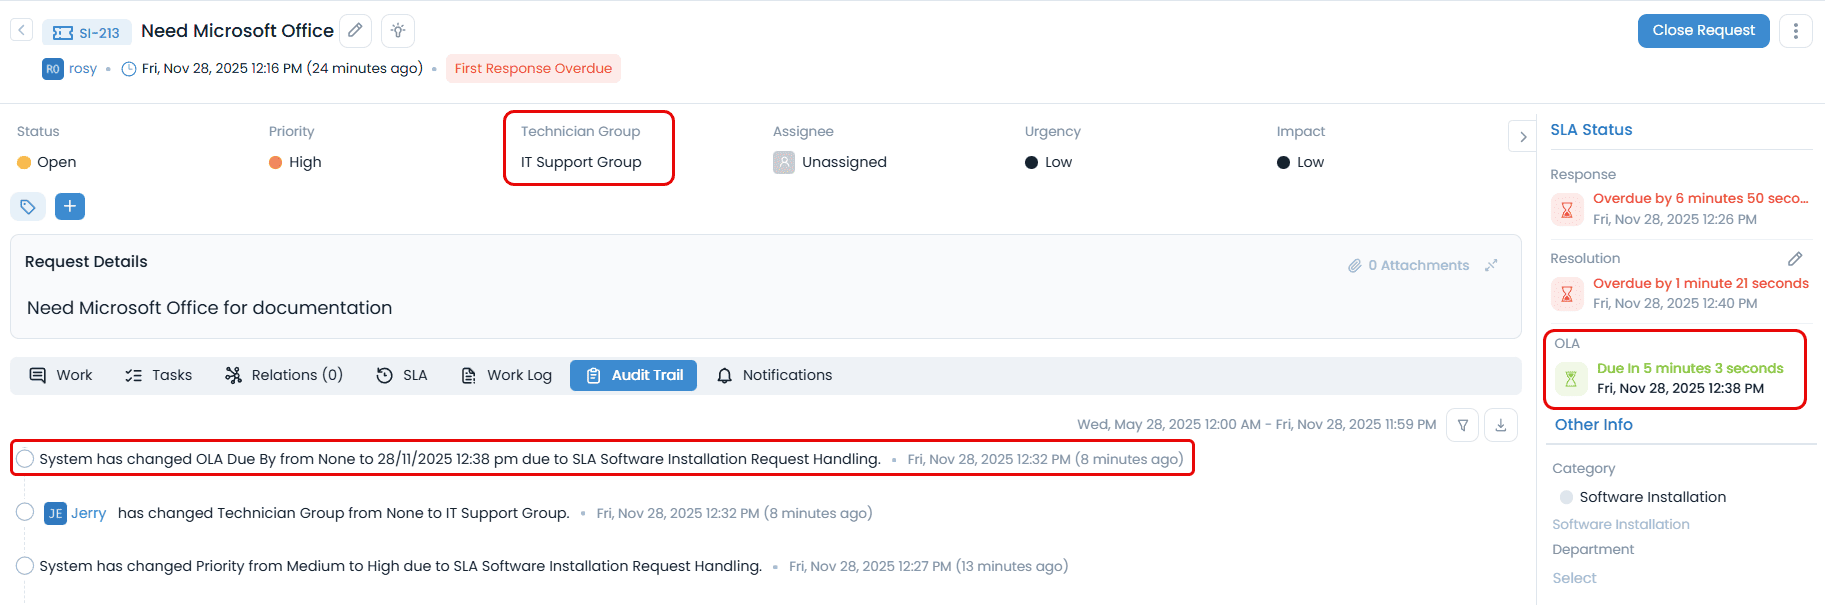
Task: Open the Impact dropdown showing Low
Action: [x=1300, y=162]
